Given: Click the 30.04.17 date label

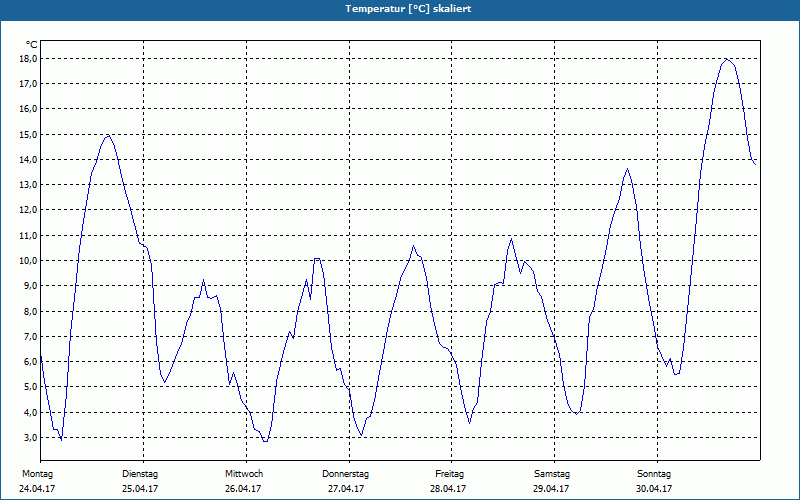Looking at the screenshot, I should [x=654, y=489].
